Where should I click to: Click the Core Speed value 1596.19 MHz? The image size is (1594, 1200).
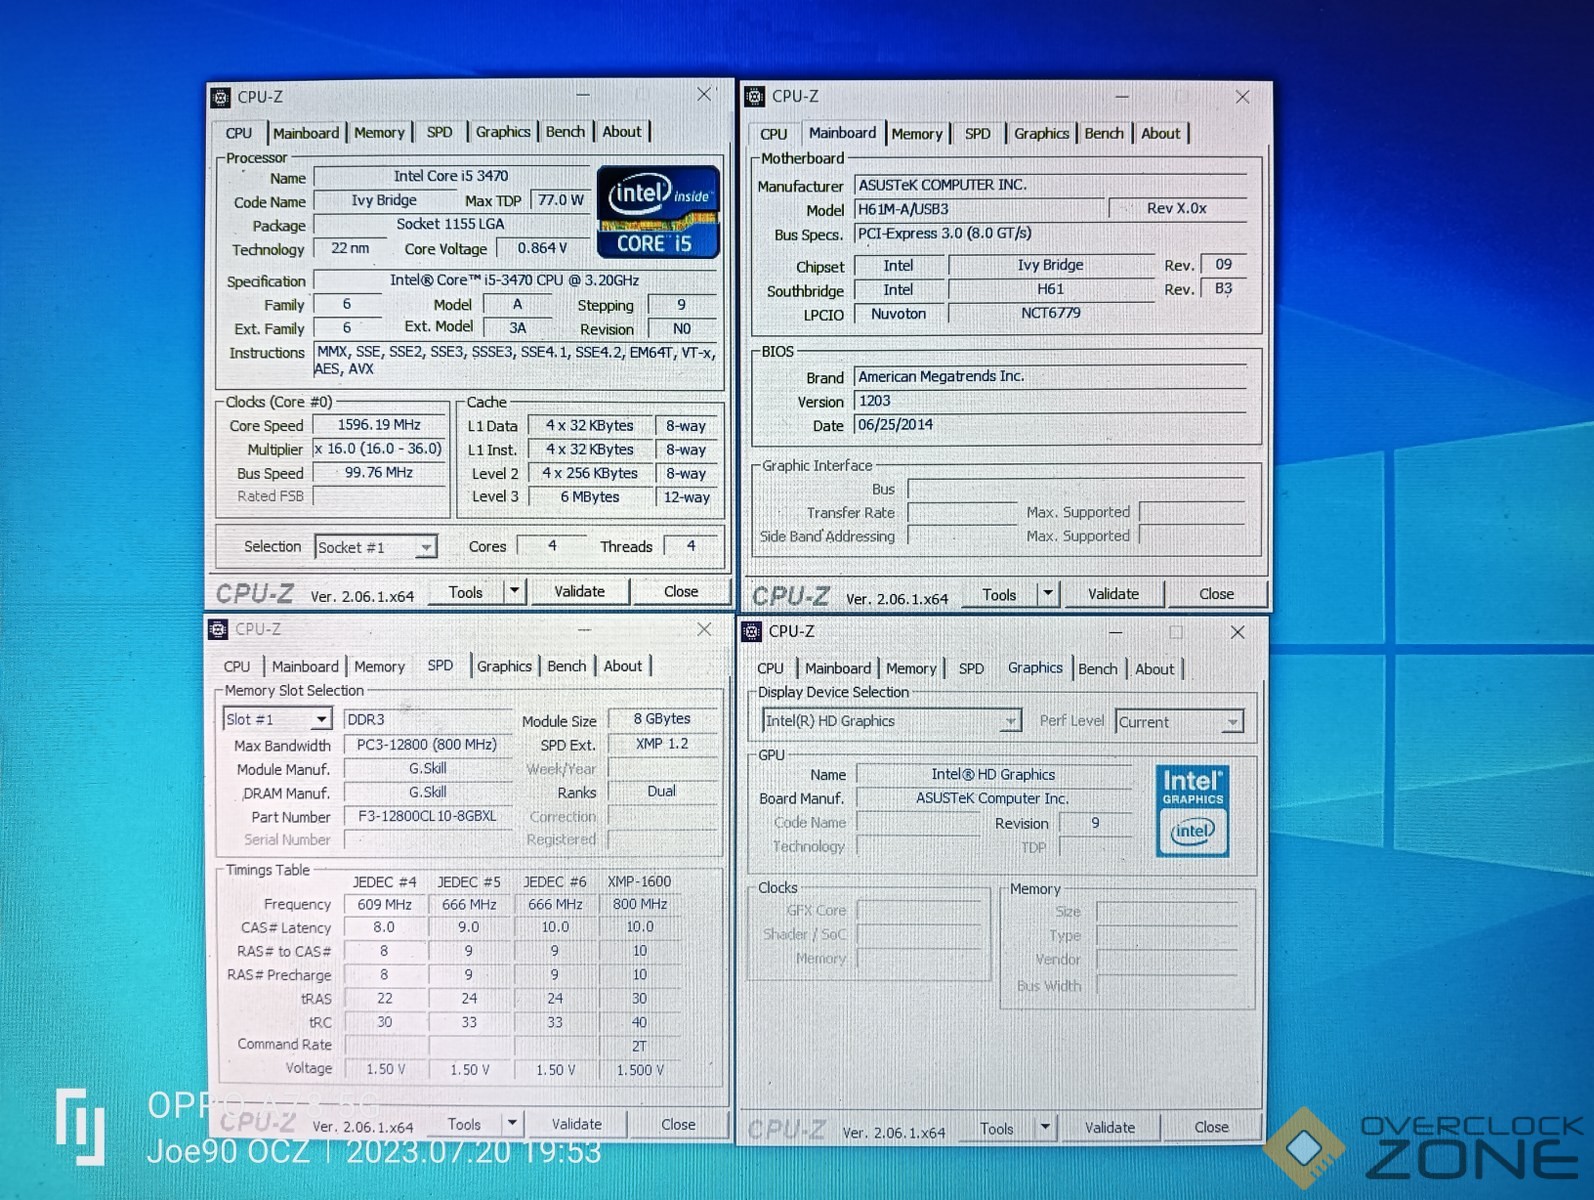coord(379,425)
